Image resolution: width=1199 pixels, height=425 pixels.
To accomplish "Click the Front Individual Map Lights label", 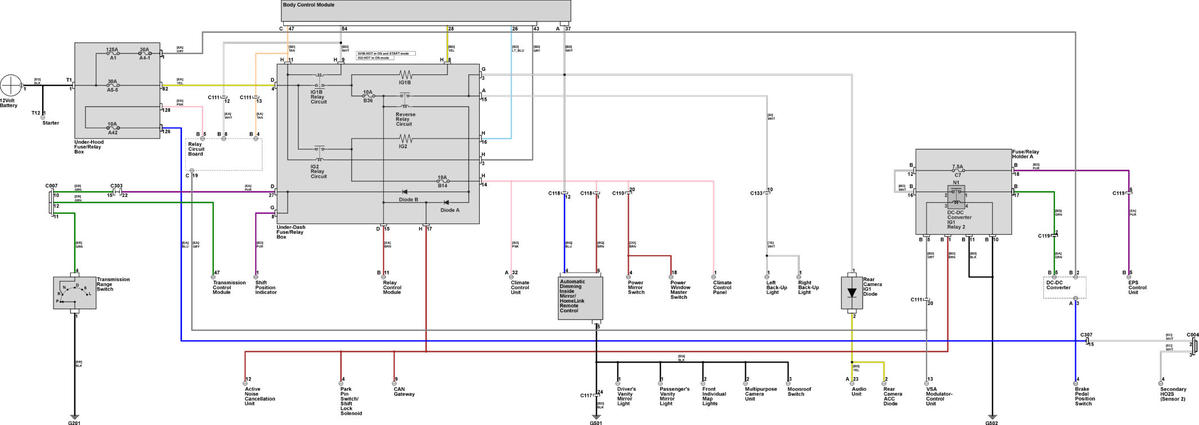I will coord(716,394).
